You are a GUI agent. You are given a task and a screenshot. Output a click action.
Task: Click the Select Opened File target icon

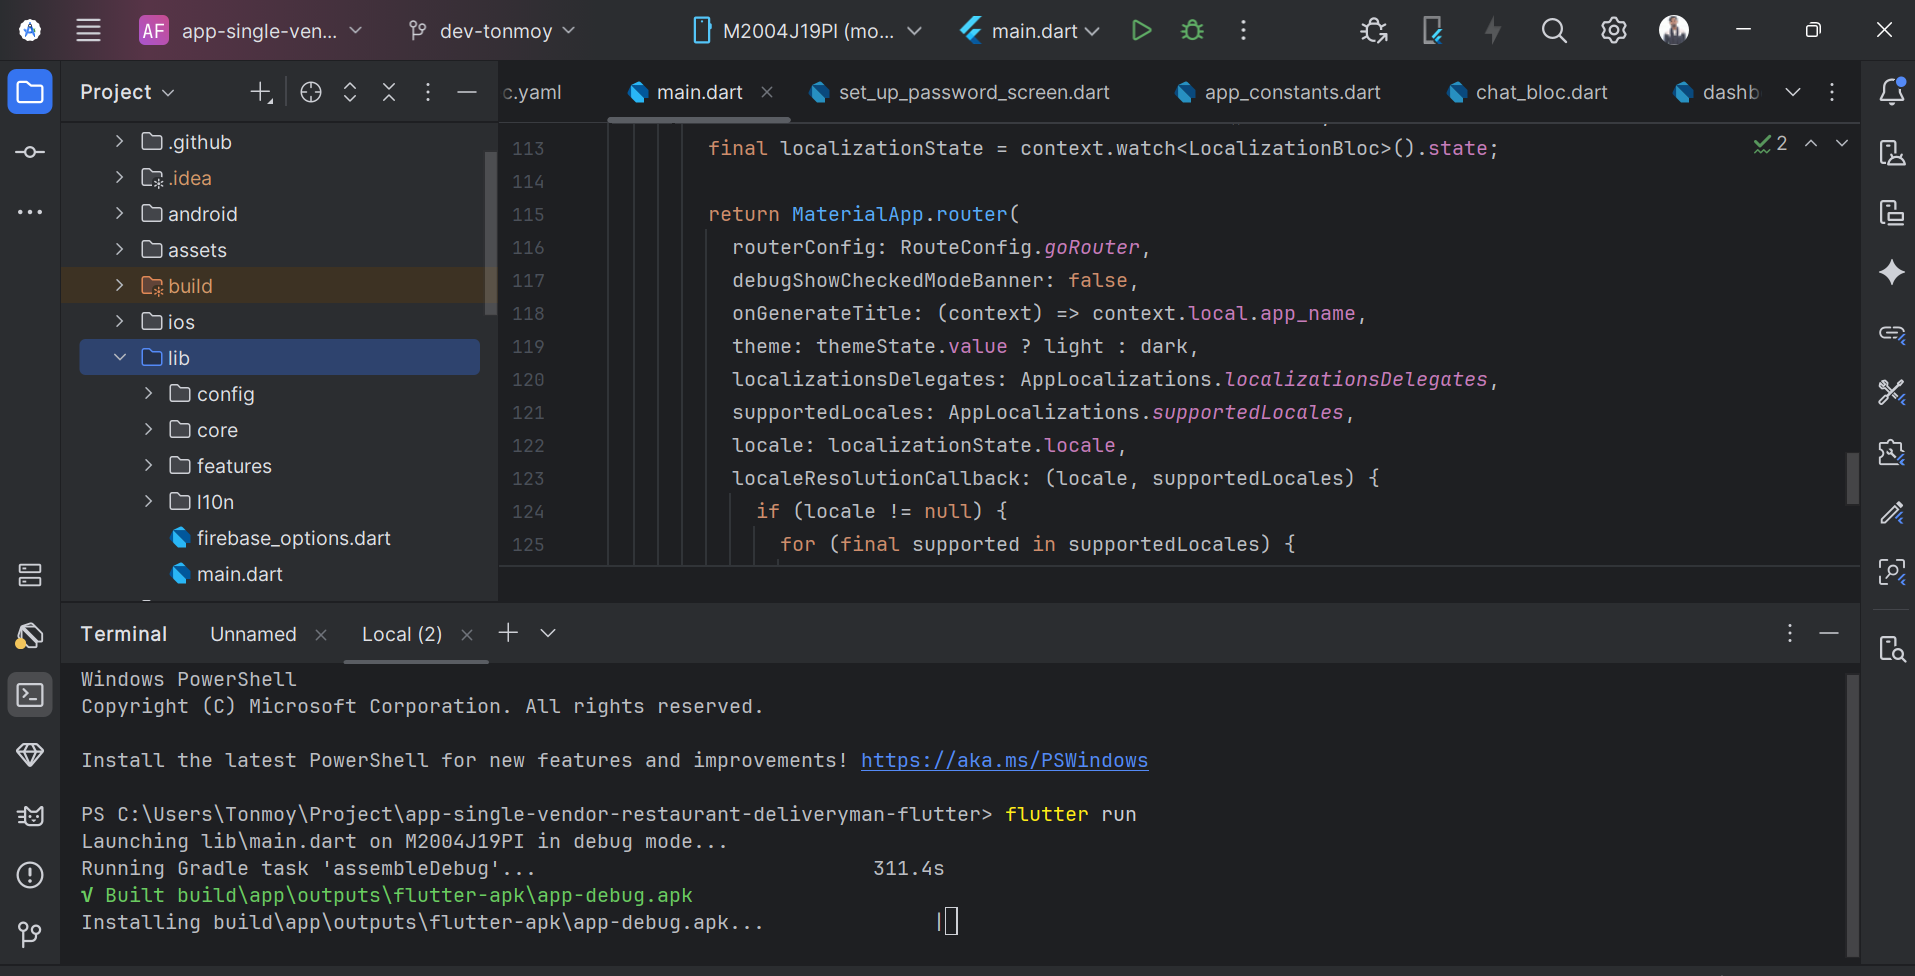pos(311,92)
